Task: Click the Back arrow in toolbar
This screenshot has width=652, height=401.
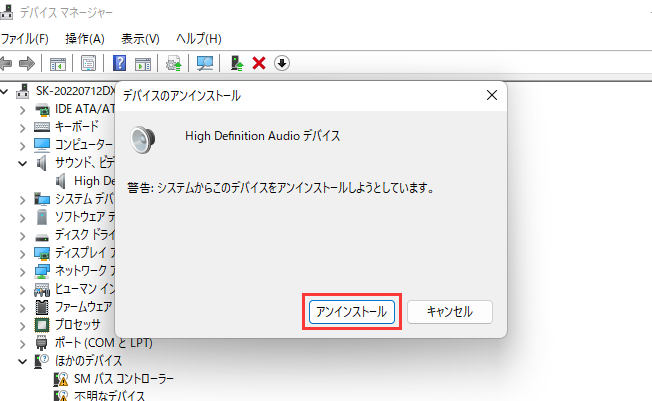Action: tap(5, 64)
